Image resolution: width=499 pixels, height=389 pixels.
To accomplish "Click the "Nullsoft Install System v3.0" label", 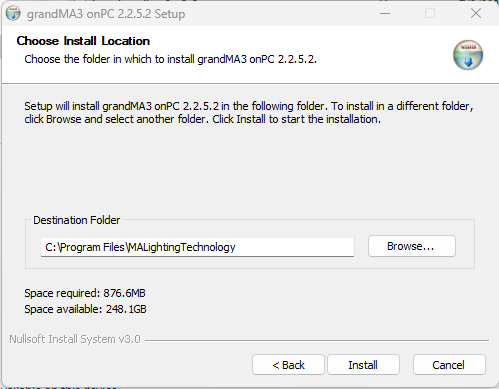I will pos(75,339).
